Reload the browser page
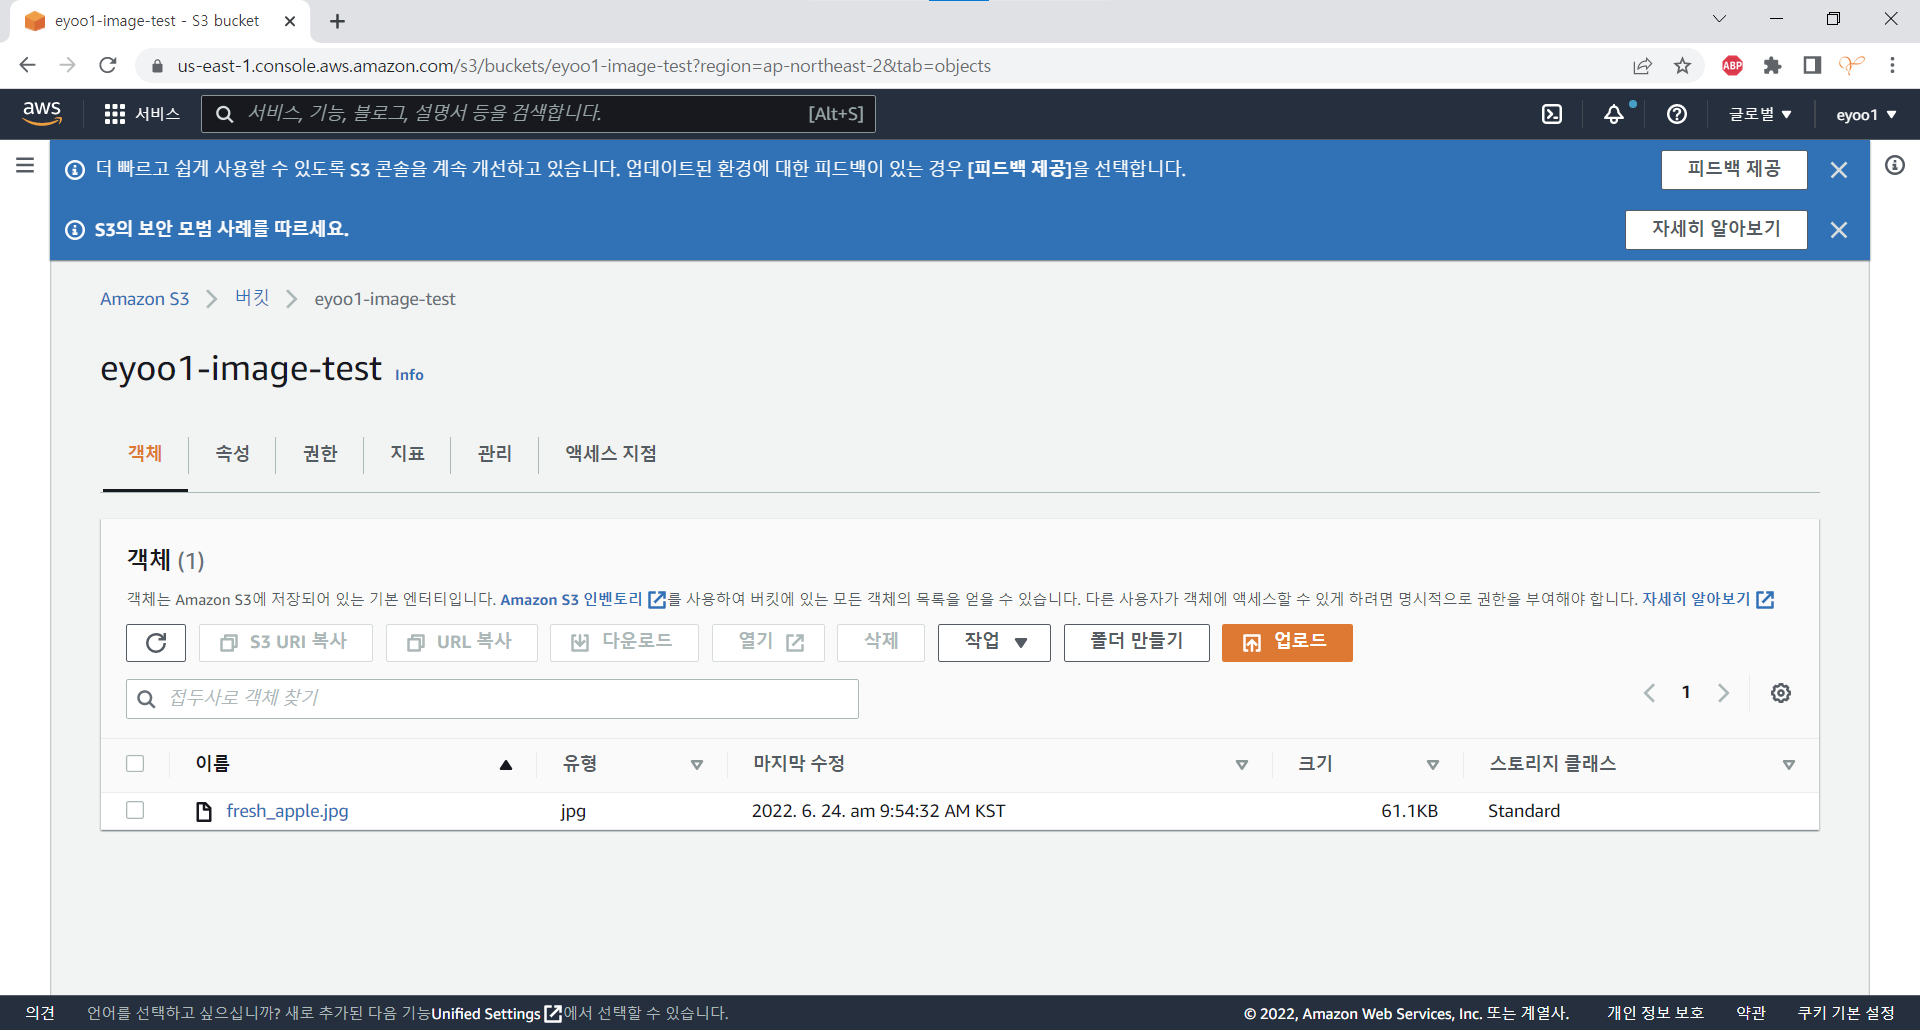The height and width of the screenshot is (1030, 1920). point(108,65)
